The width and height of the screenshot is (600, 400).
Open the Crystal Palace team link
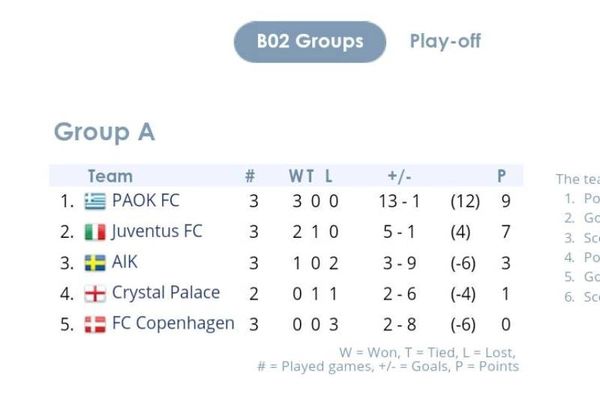(166, 293)
